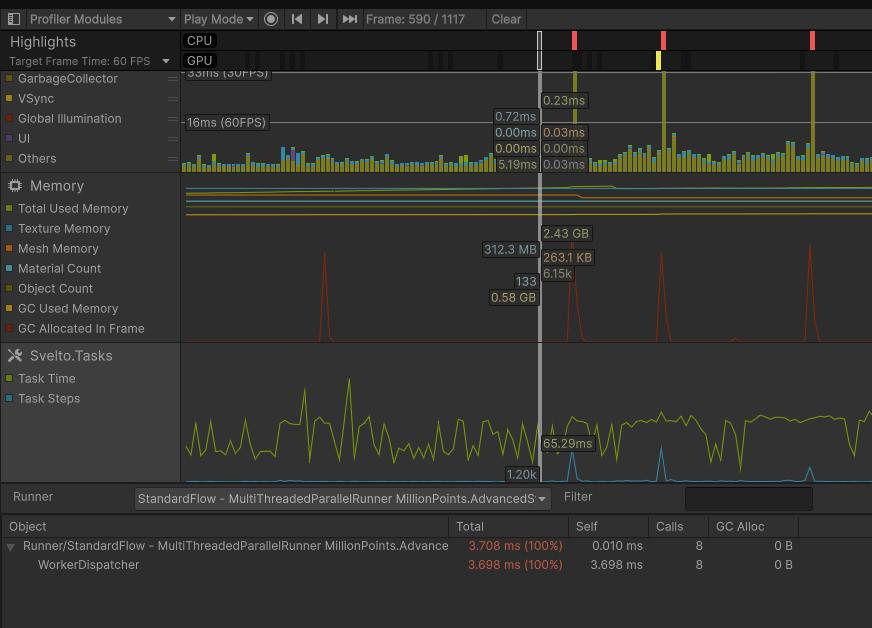The height and width of the screenshot is (628, 872).
Task: Toggle Total Used Memory color box
Action: (9, 208)
